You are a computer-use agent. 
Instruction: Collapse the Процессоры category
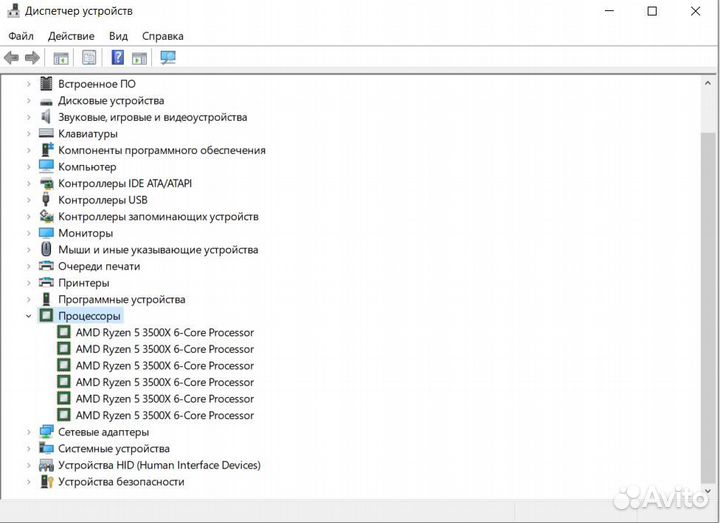coord(28,316)
